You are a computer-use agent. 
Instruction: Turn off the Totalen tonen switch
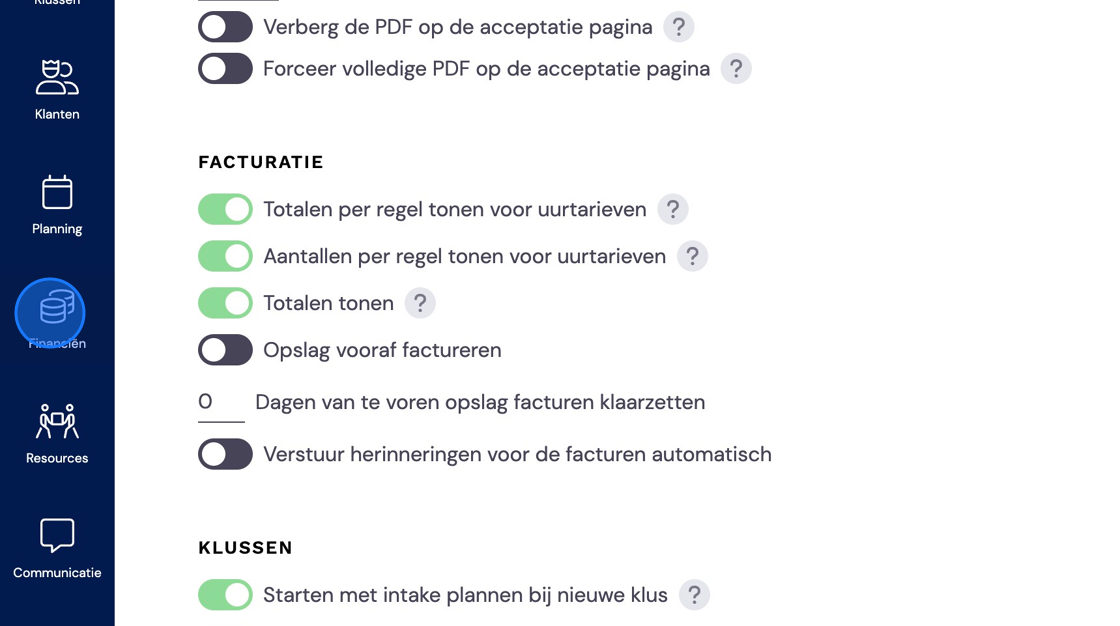tap(225, 303)
